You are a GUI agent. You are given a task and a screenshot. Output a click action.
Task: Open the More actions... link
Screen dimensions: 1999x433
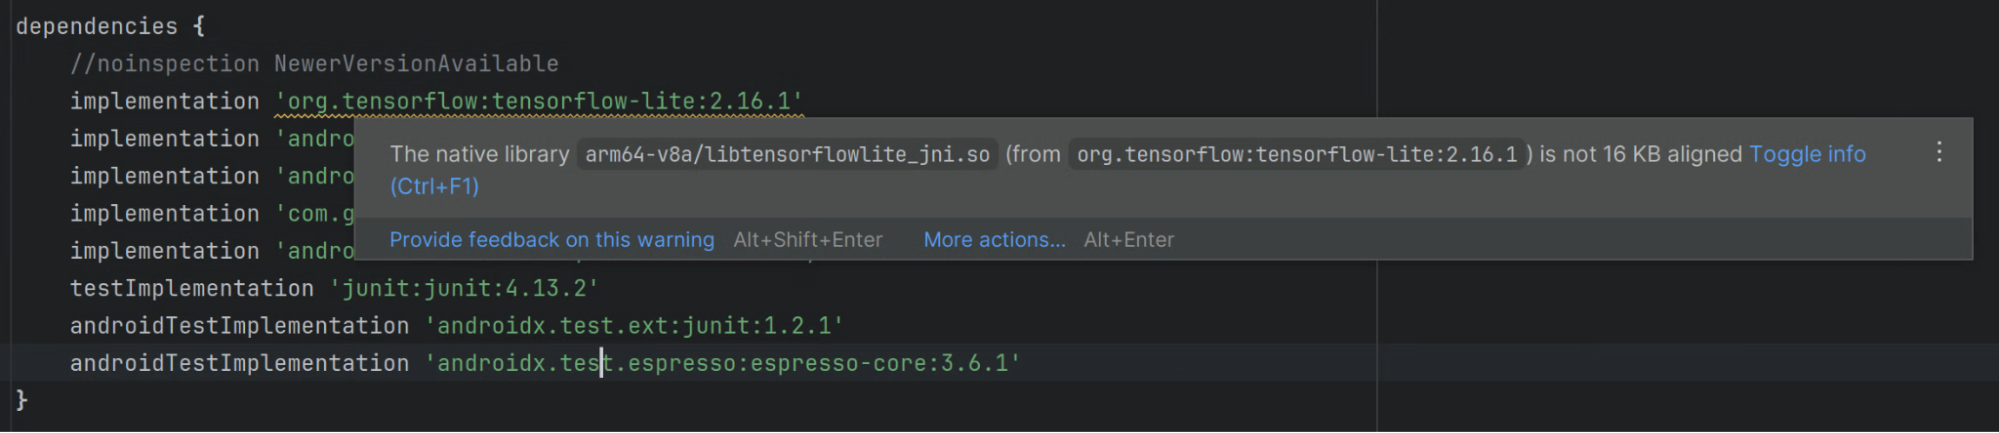(993, 240)
